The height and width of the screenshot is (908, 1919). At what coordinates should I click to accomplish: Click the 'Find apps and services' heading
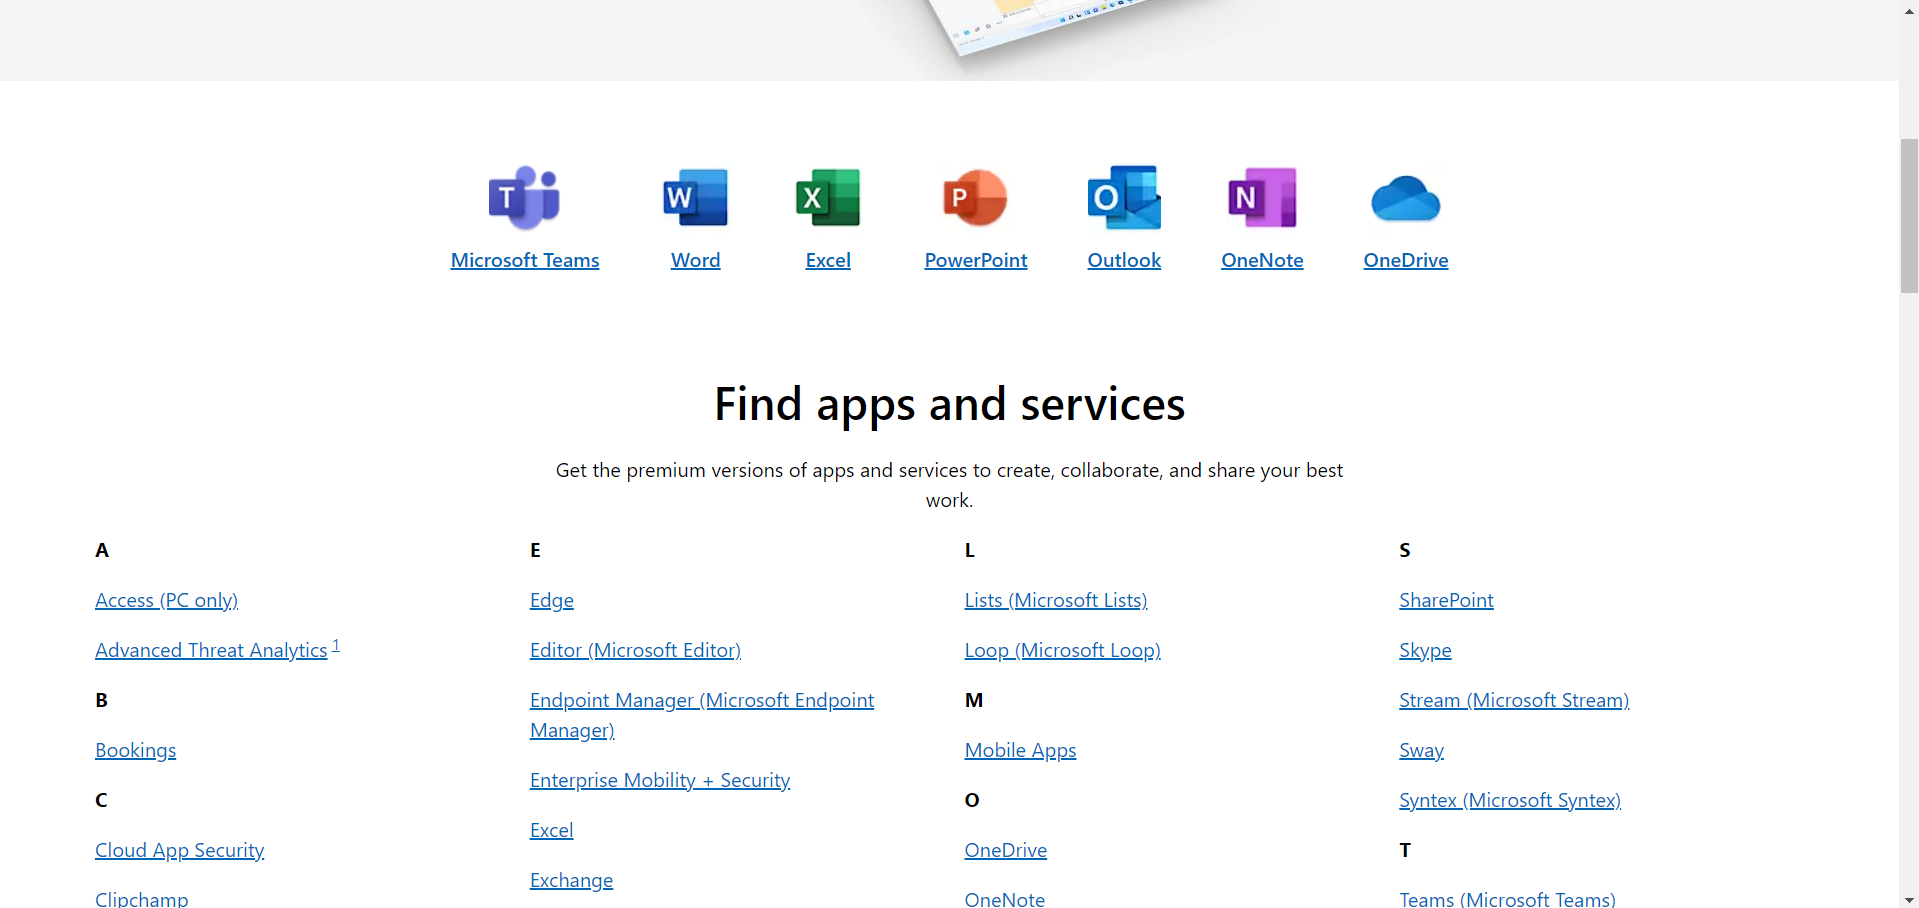click(949, 404)
